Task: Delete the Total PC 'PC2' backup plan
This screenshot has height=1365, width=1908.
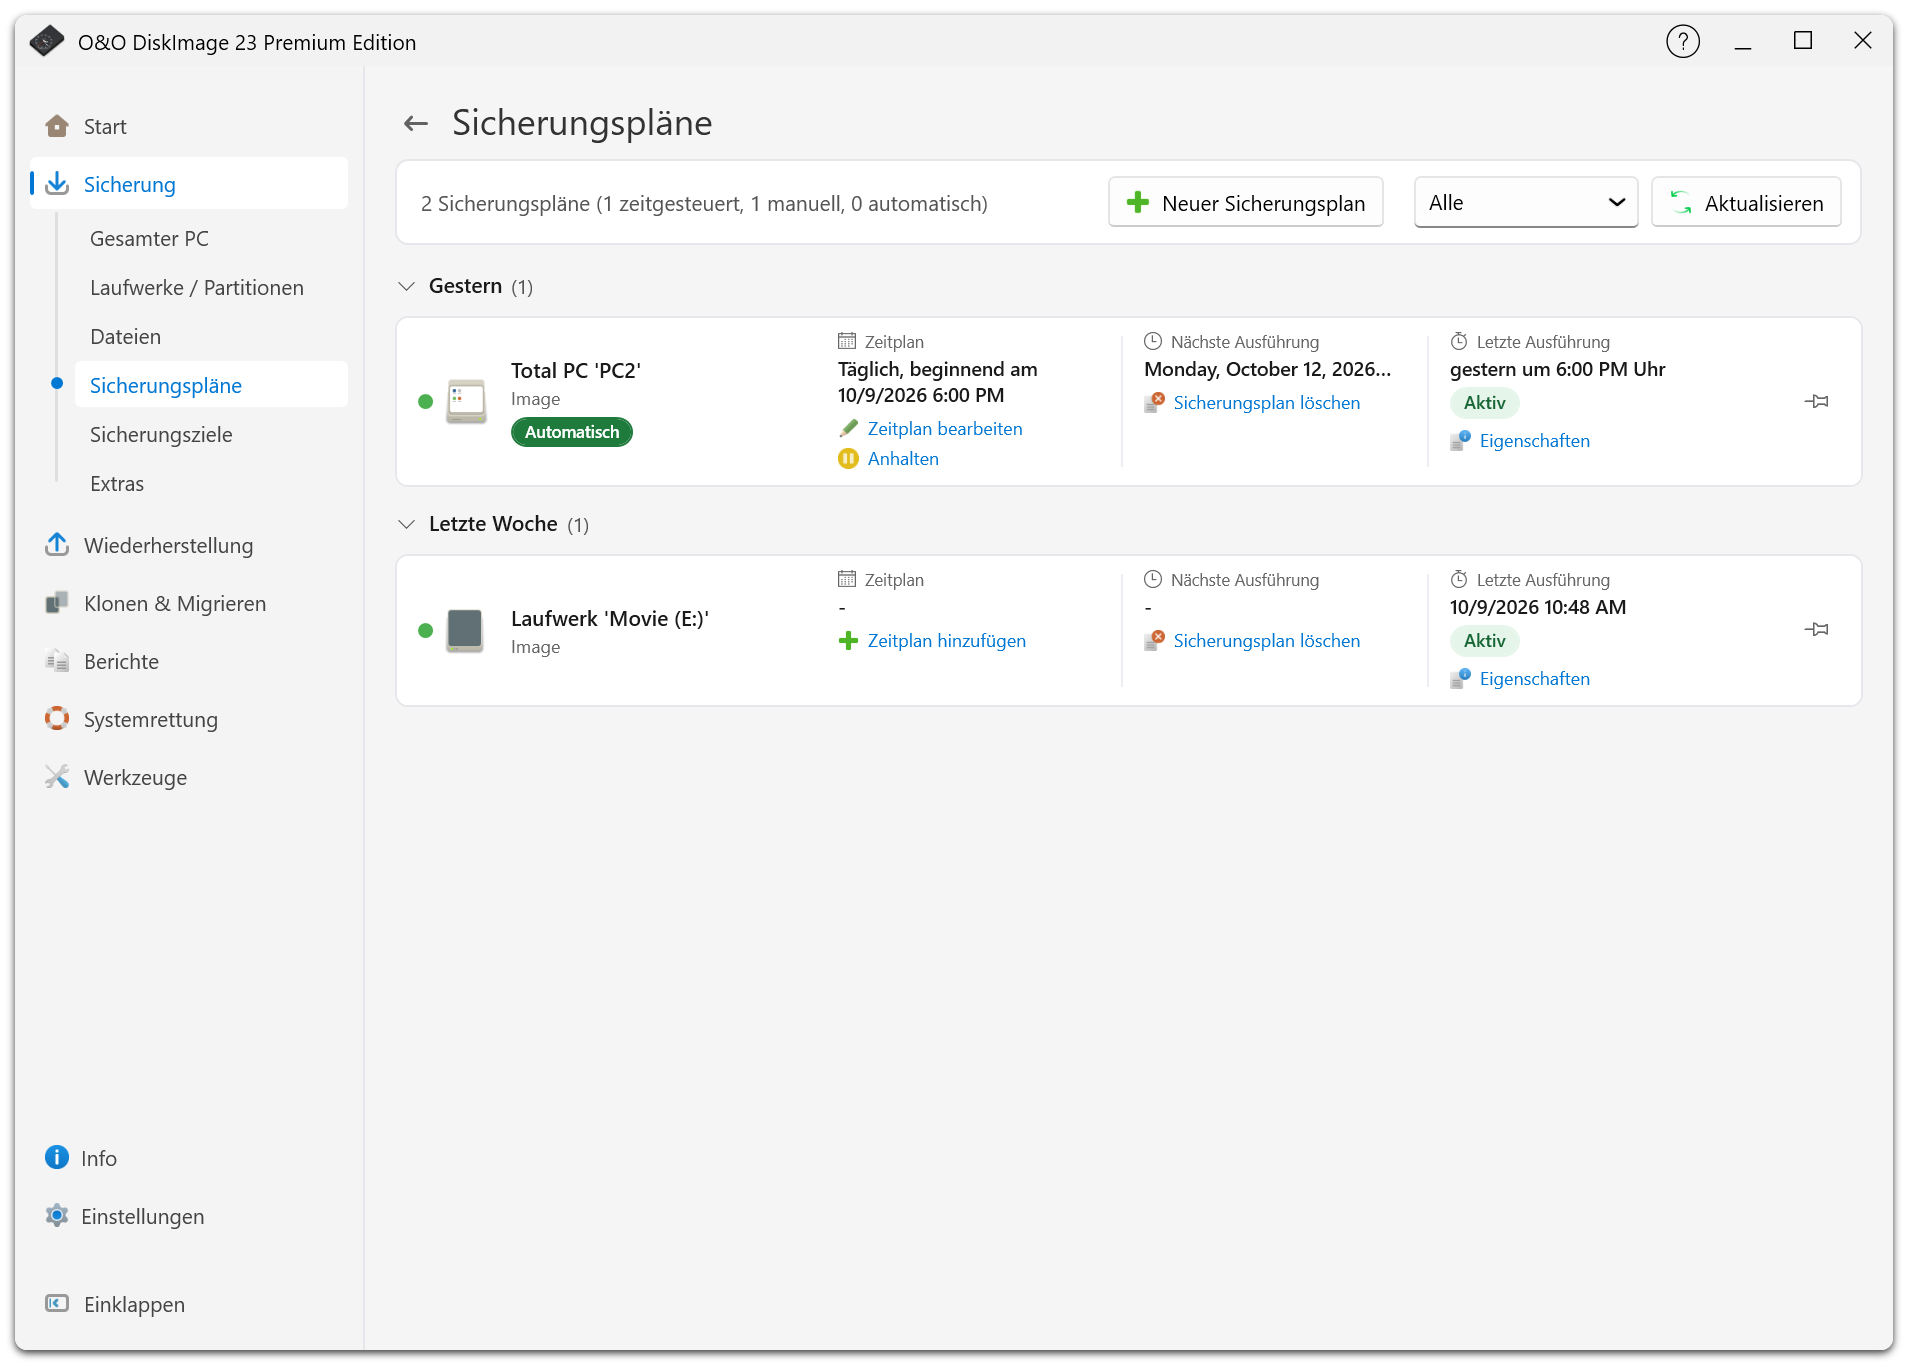Action: tap(1266, 402)
